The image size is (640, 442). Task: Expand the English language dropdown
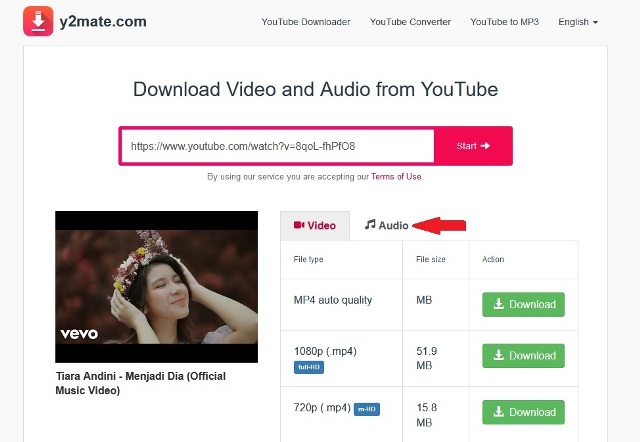tap(578, 22)
